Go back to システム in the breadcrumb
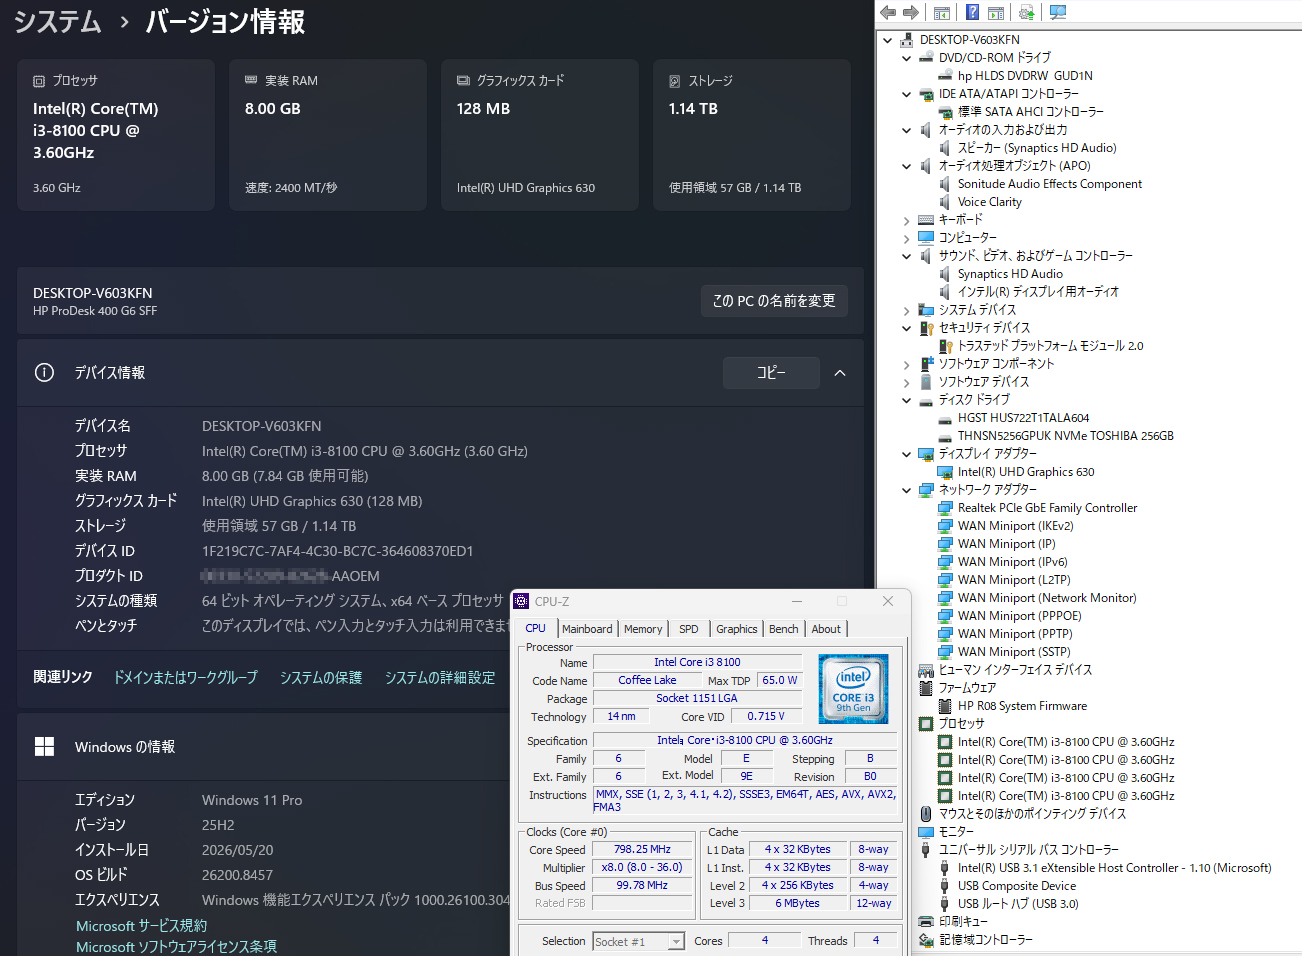The height and width of the screenshot is (956, 1302). coord(58,21)
